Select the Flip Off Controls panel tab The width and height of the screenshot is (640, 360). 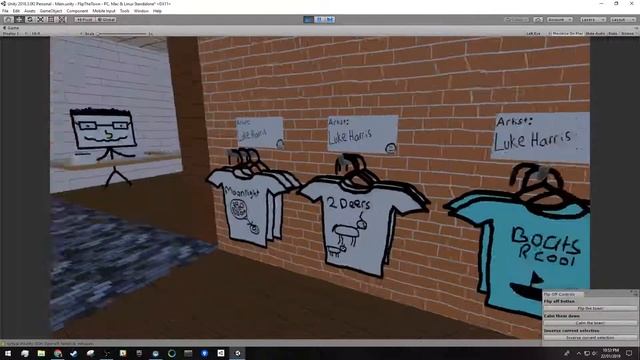pyautogui.click(x=563, y=294)
